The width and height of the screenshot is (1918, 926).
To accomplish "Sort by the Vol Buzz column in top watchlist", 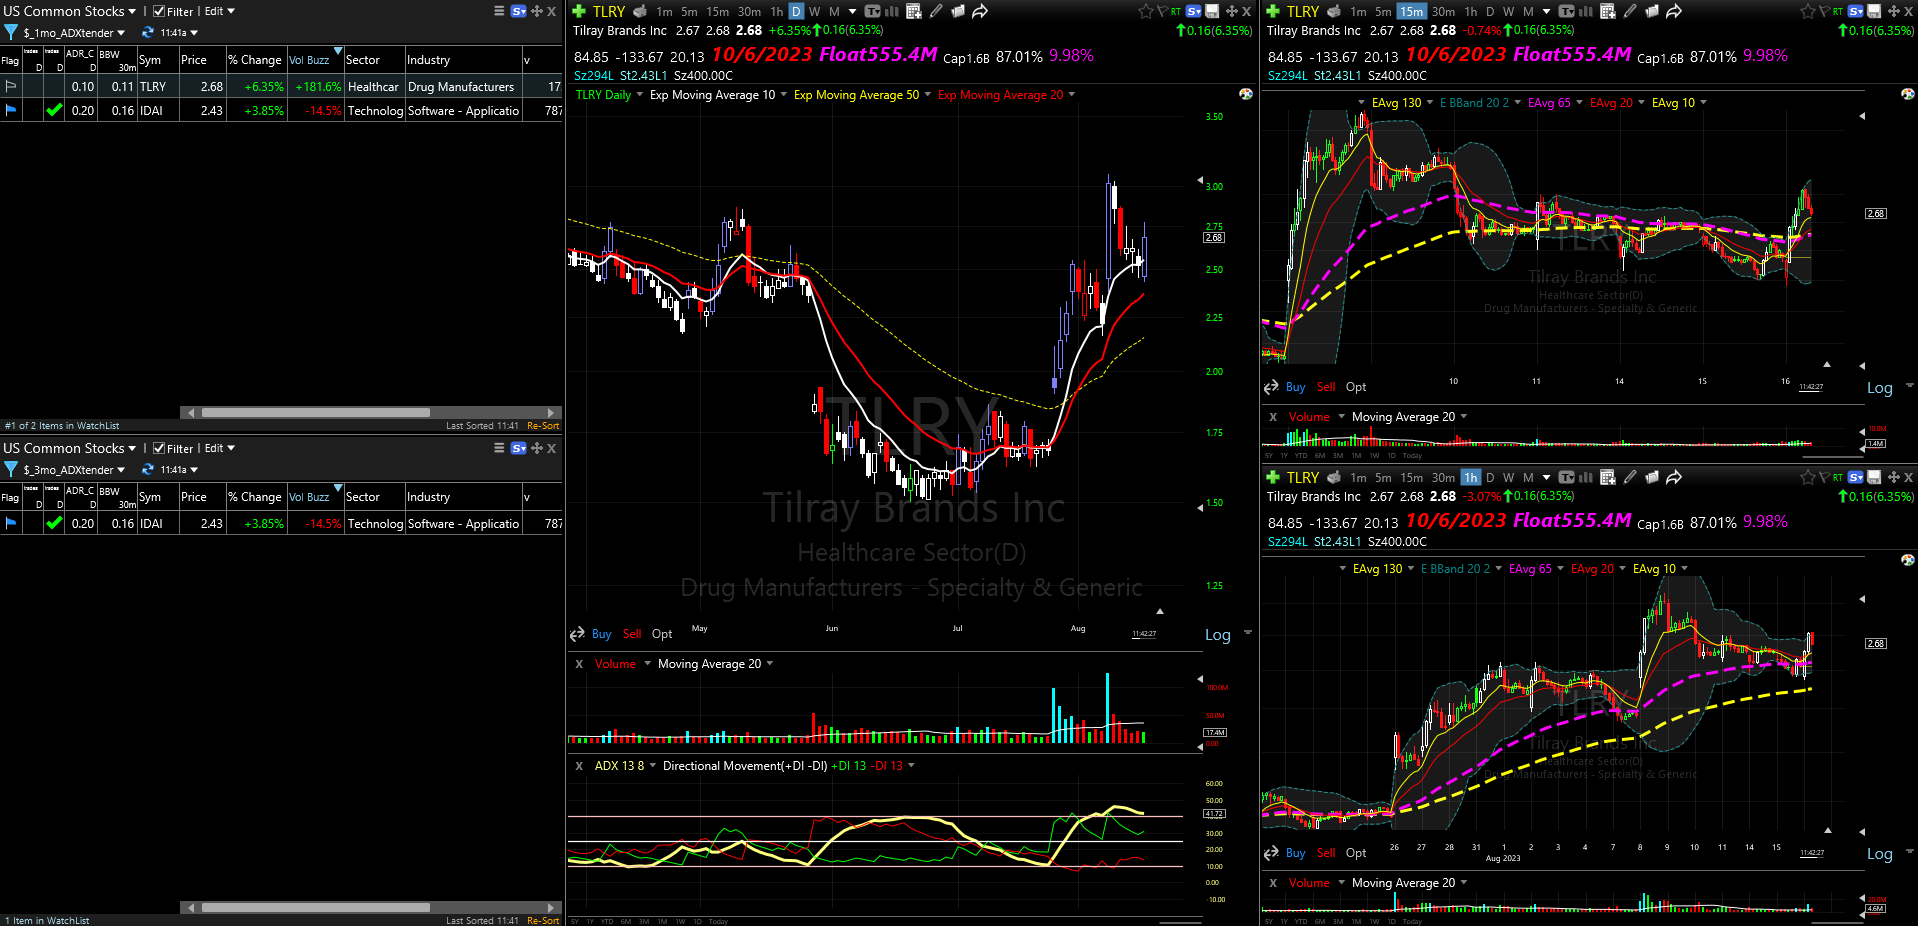I will point(309,60).
